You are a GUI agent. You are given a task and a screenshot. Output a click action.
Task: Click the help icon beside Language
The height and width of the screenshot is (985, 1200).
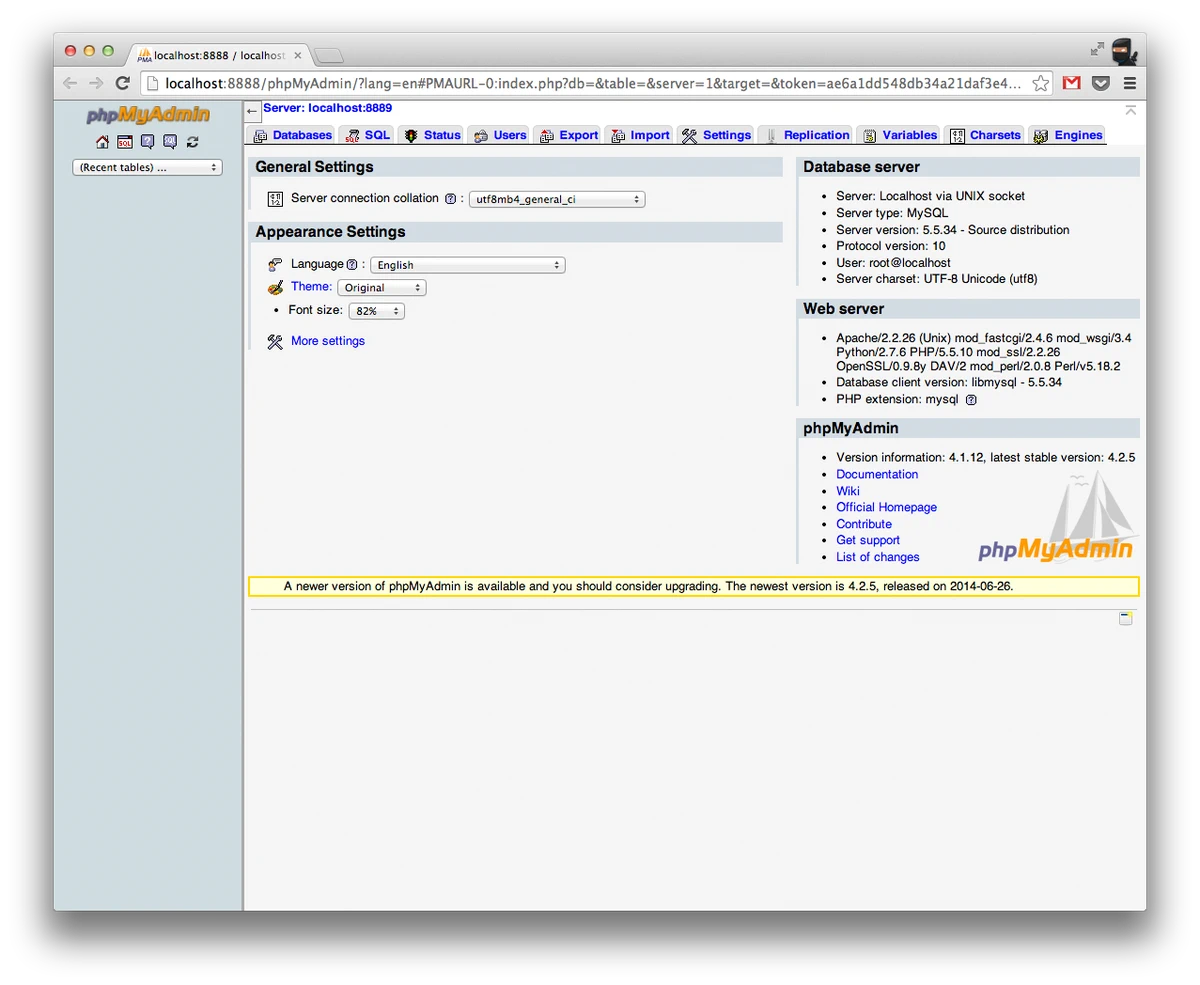[x=352, y=265]
